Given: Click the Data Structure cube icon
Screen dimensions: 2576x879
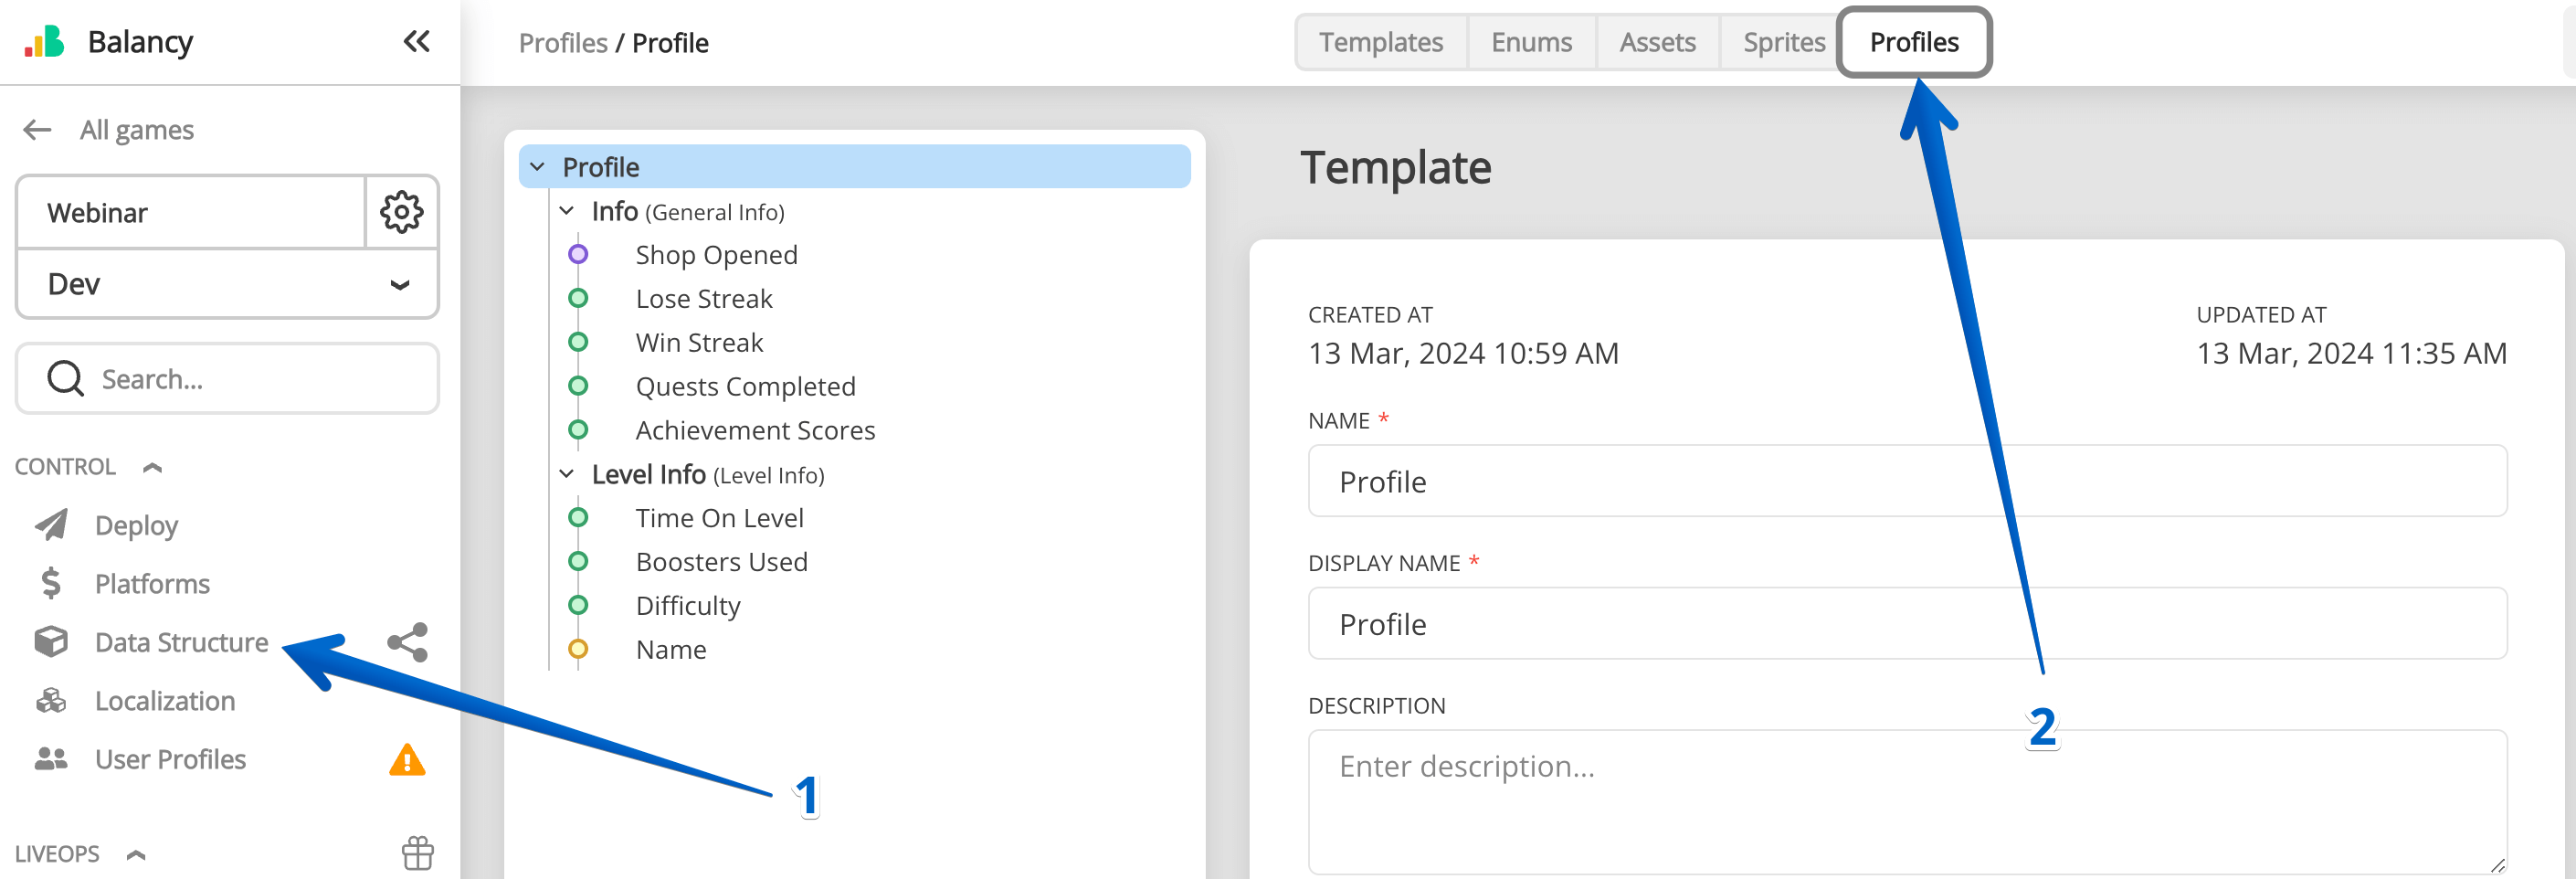Looking at the screenshot, I should [x=51, y=641].
